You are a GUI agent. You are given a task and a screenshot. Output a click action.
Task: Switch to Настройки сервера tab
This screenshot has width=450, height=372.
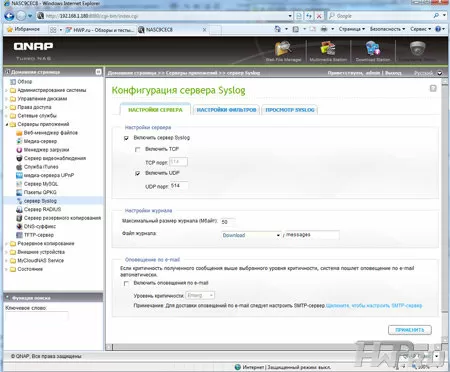[x=155, y=110]
